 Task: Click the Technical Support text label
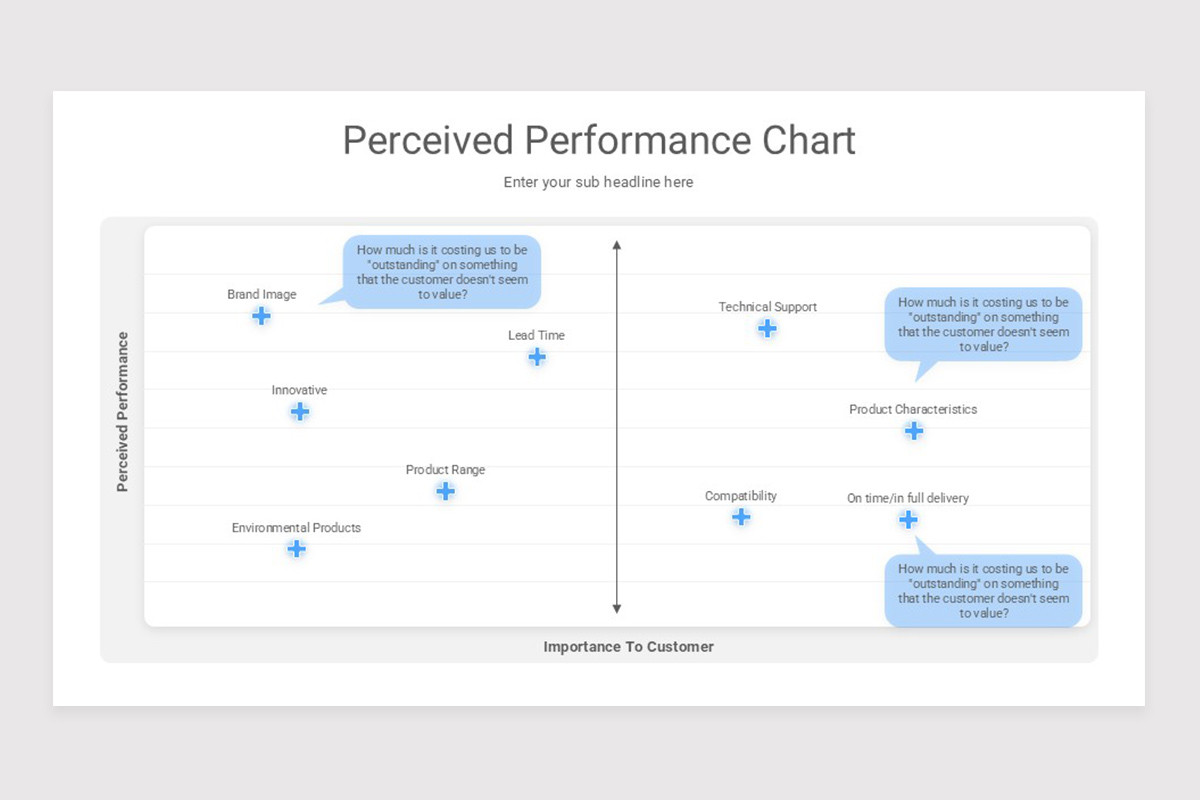[x=767, y=307]
